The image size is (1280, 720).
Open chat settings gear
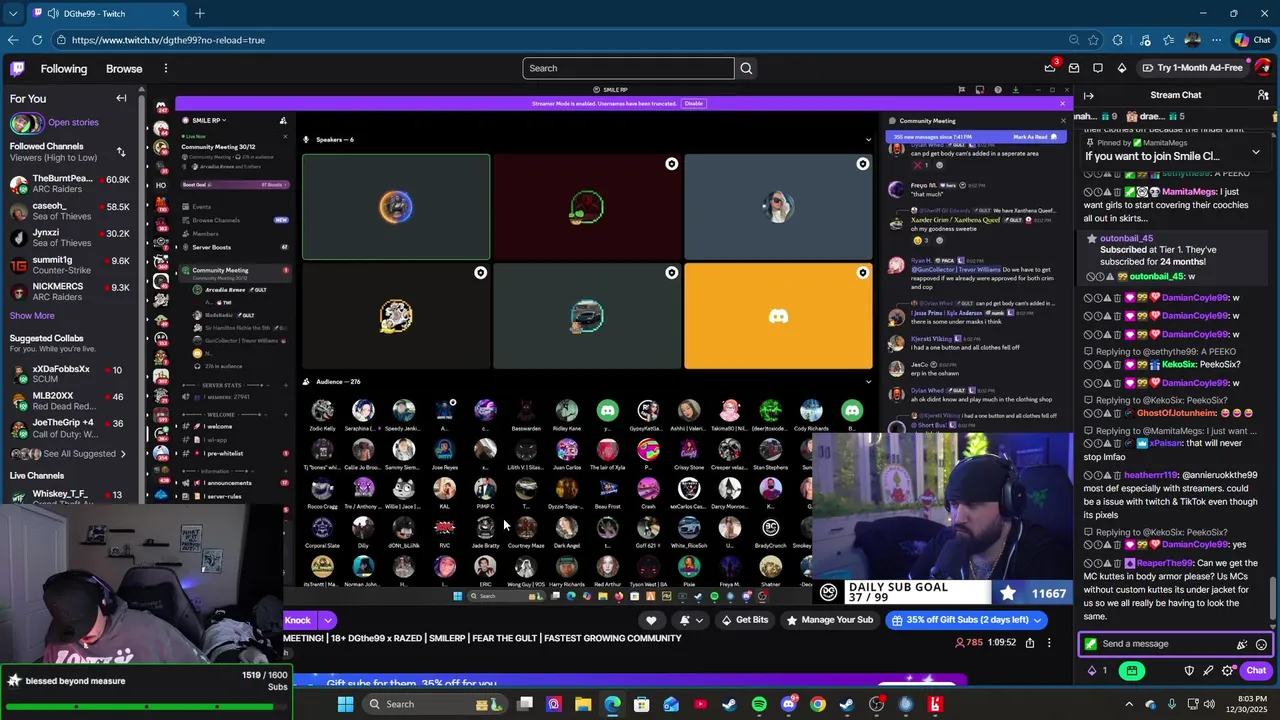point(1228,671)
